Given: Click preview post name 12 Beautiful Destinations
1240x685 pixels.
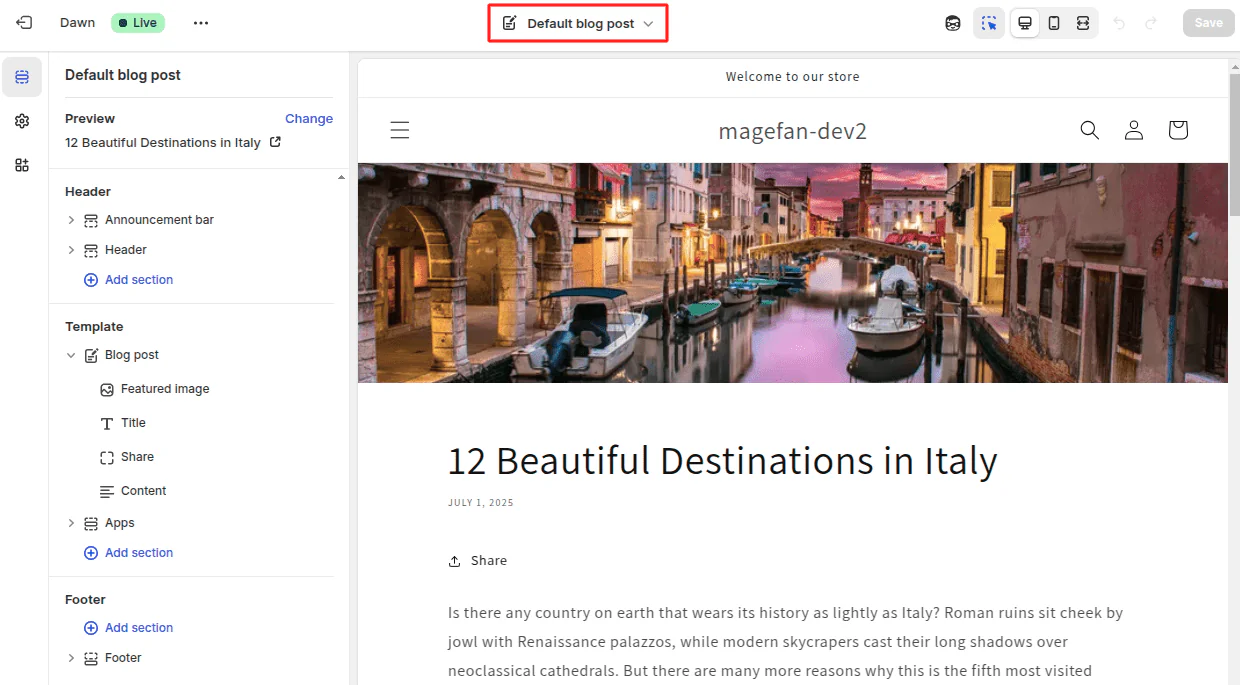Looking at the screenshot, I should click(163, 143).
